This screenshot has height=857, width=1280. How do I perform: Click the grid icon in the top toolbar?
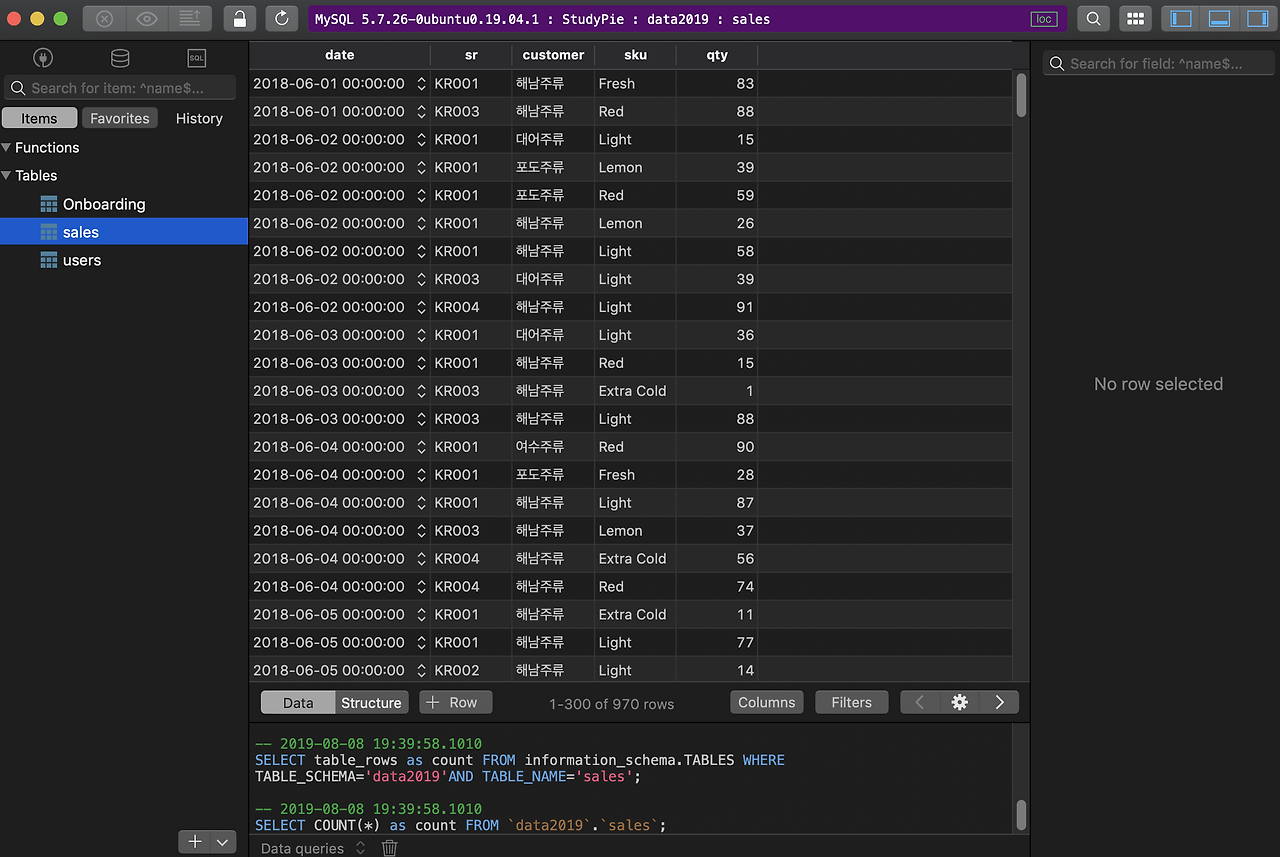tap(1134, 19)
